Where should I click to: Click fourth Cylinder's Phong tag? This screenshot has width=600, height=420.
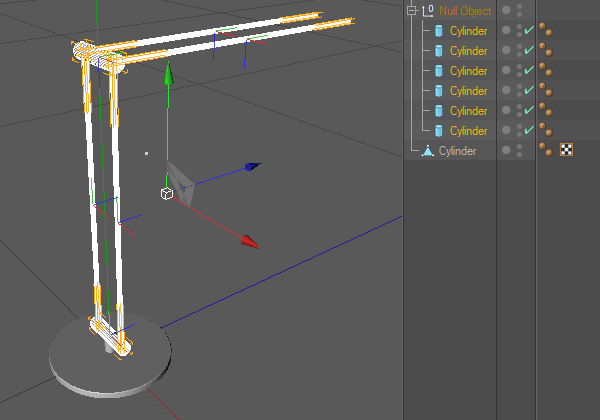(546, 90)
